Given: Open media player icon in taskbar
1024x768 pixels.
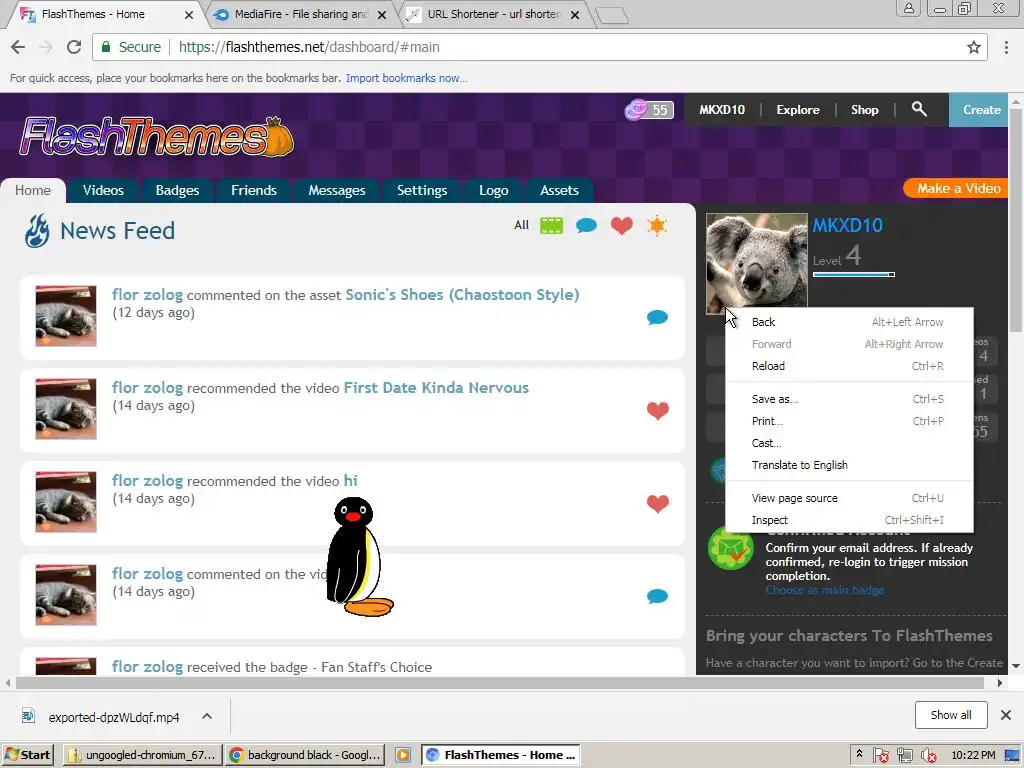Looking at the screenshot, I should pyautogui.click(x=403, y=755).
